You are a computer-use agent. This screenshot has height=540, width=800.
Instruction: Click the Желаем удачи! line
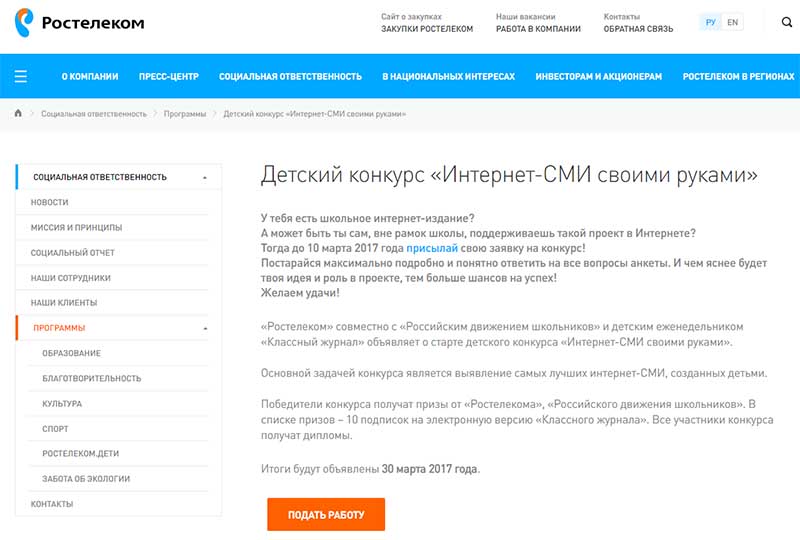[300, 292]
